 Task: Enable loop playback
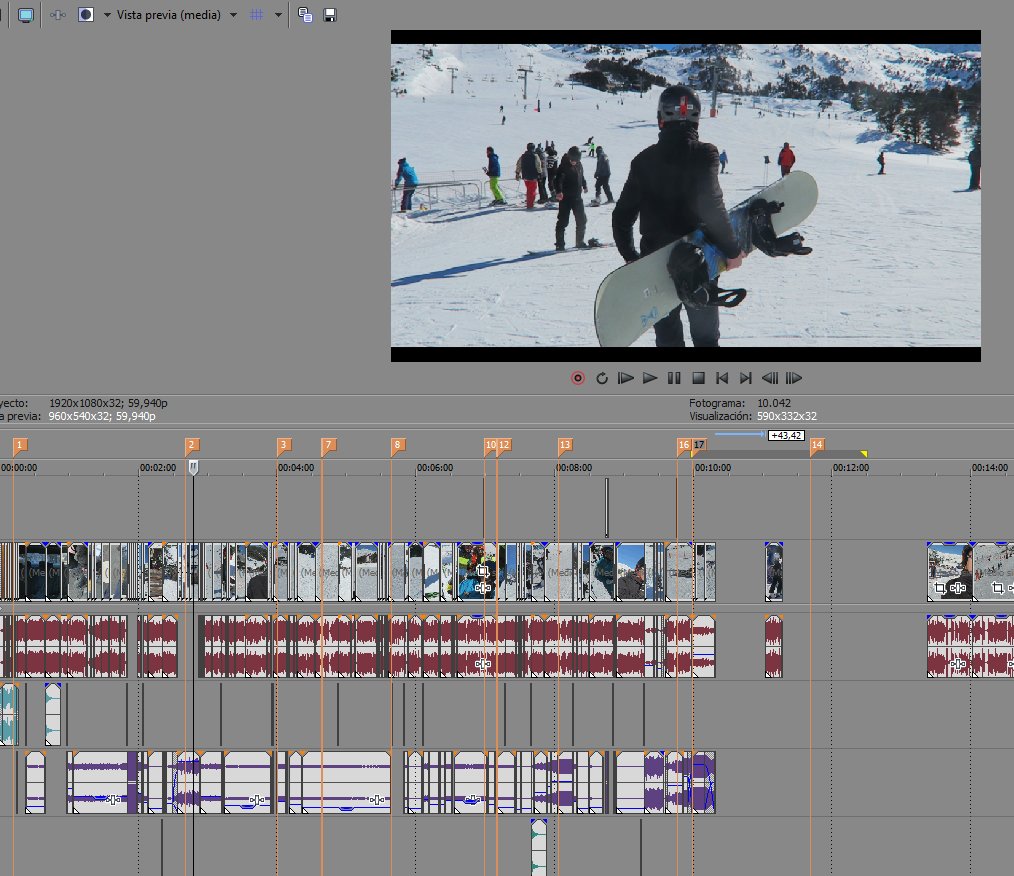pyautogui.click(x=602, y=378)
